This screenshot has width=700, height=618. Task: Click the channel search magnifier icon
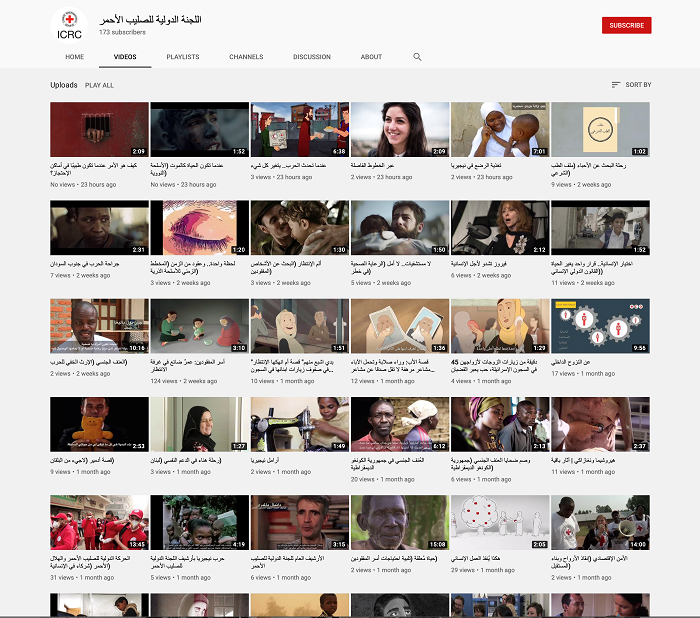(418, 57)
